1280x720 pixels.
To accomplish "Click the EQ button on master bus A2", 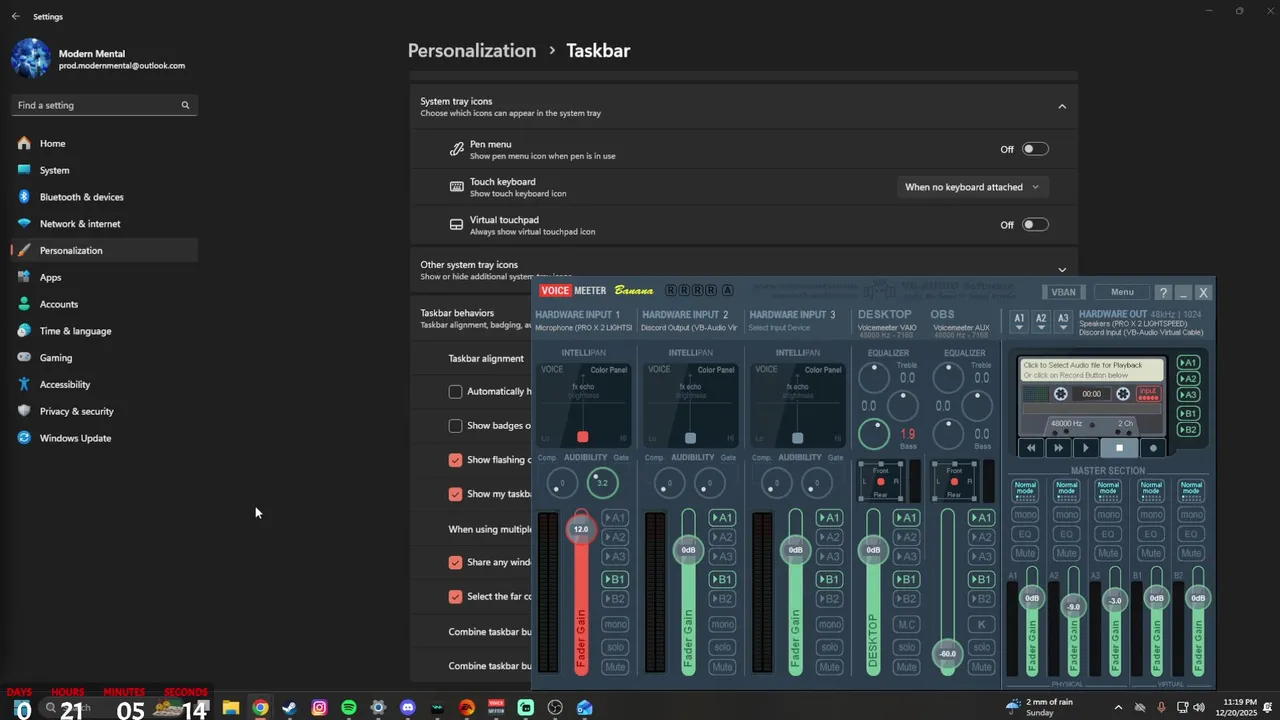I will 1066,534.
